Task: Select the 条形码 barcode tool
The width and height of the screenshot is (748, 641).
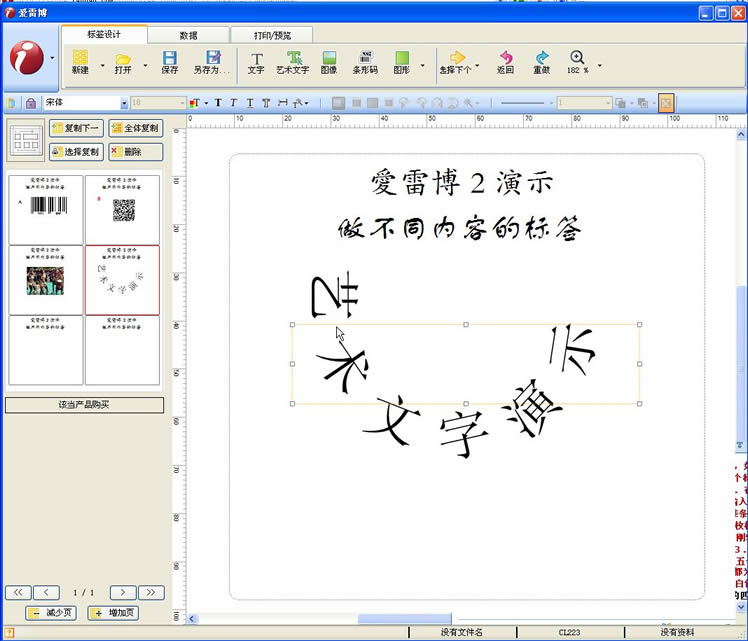Action: 365,63
